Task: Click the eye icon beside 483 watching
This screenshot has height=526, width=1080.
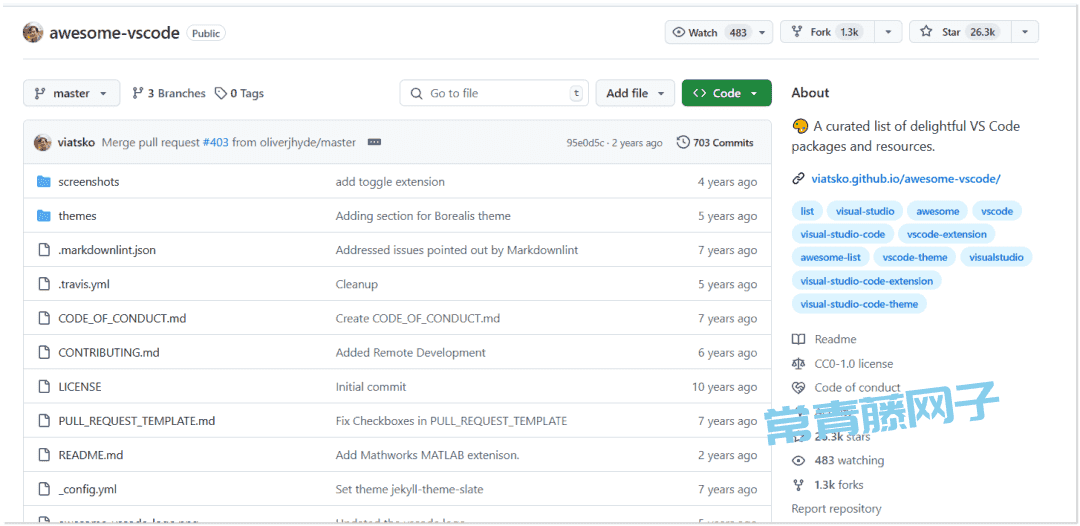Action: (x=798, y=461)
